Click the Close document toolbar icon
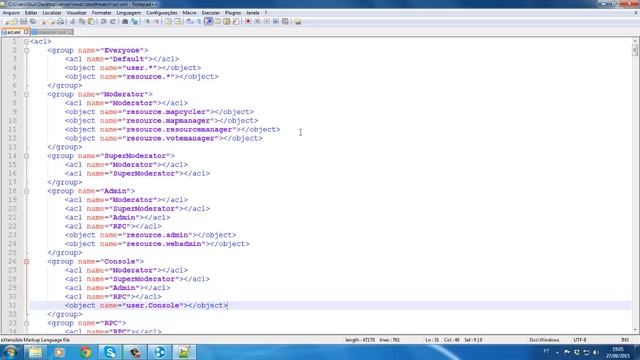The width and height of the screenshot is (640, 360). 43,21
